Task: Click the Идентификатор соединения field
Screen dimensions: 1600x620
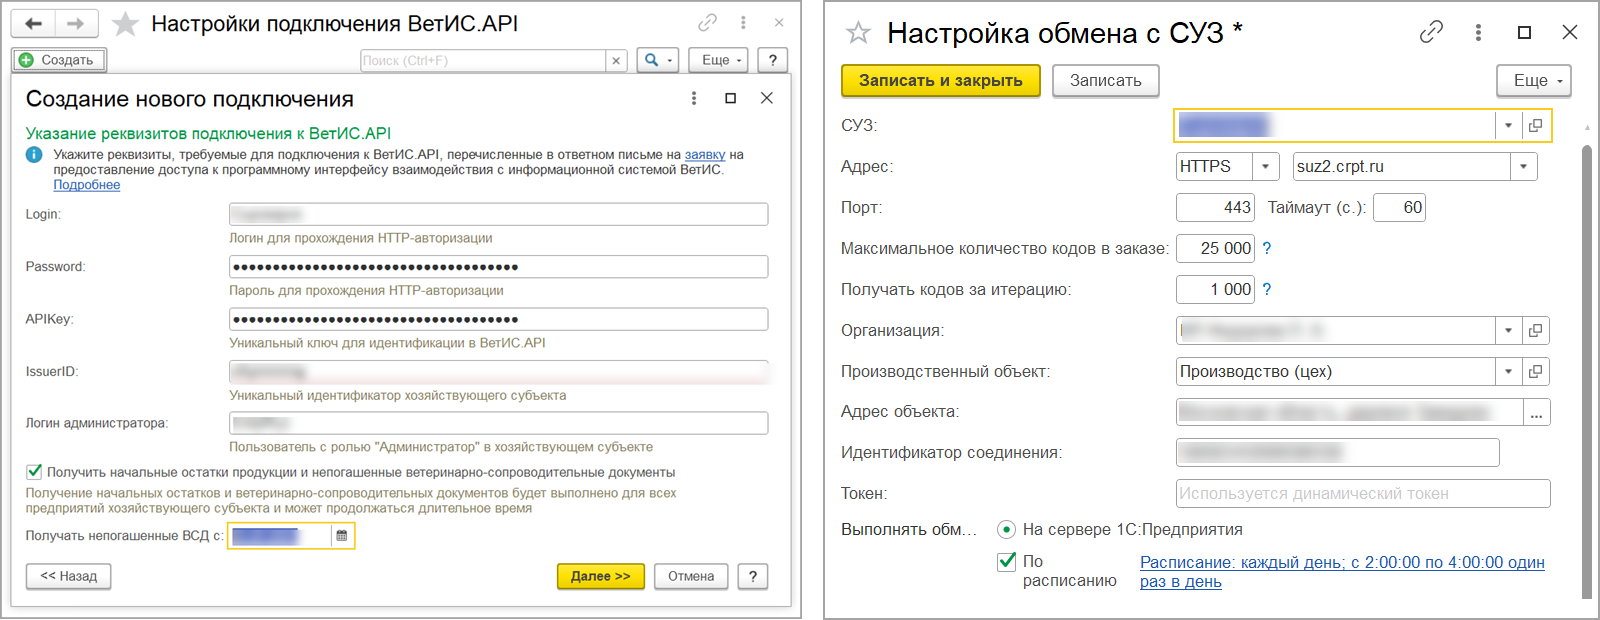Action: click(x=1338, y=452)
